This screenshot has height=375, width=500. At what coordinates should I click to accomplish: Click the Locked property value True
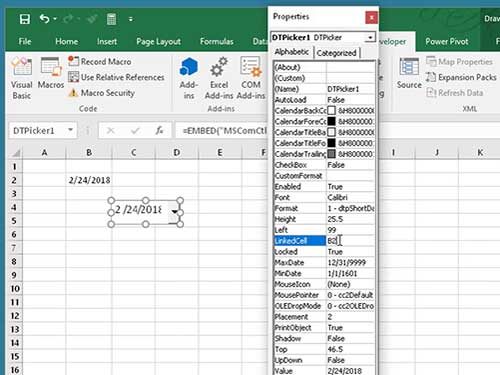[x=350, y=251]
